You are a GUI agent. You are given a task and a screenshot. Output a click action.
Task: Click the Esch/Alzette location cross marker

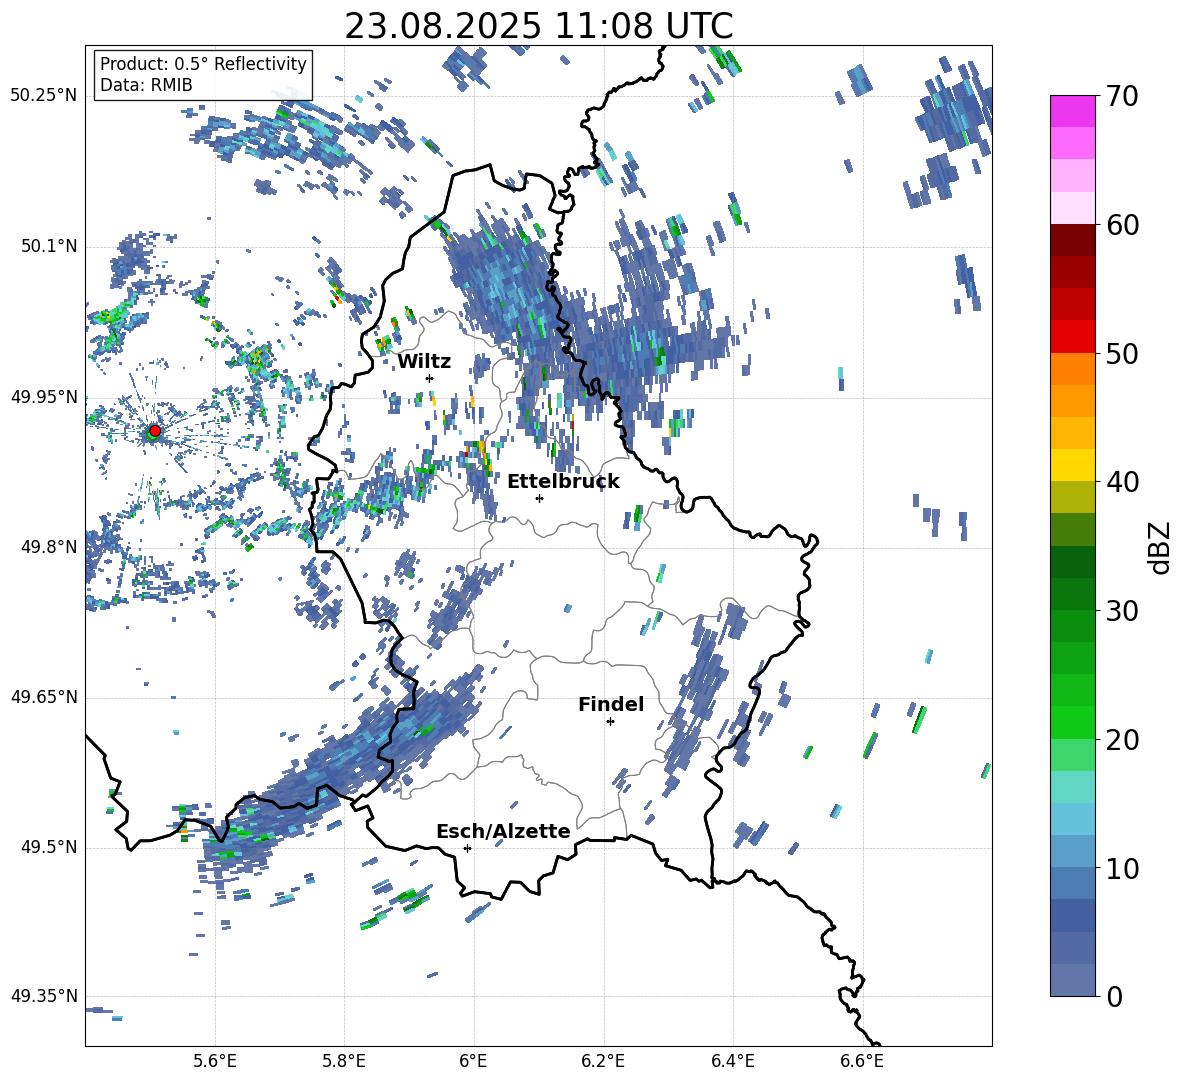click(x=467, y=848)
